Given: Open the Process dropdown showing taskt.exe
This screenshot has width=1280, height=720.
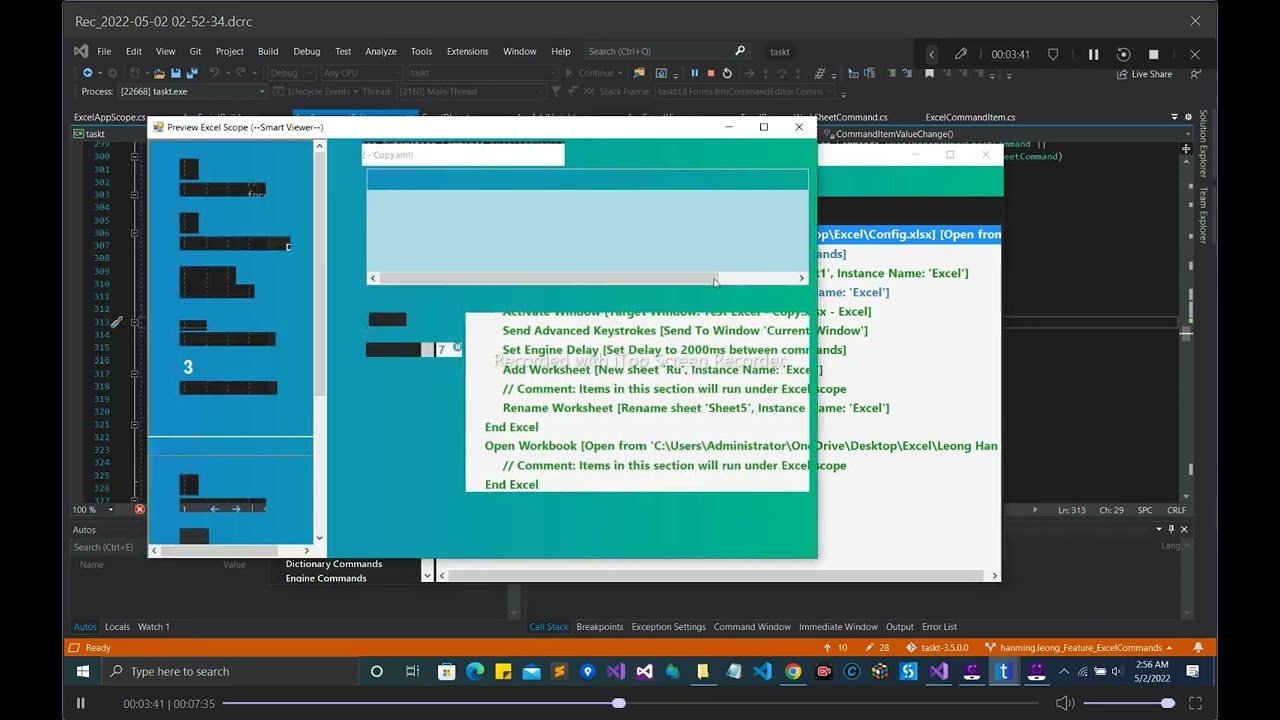Looking at the screenshot, I should pyautogui.click(x=192, y=92).
